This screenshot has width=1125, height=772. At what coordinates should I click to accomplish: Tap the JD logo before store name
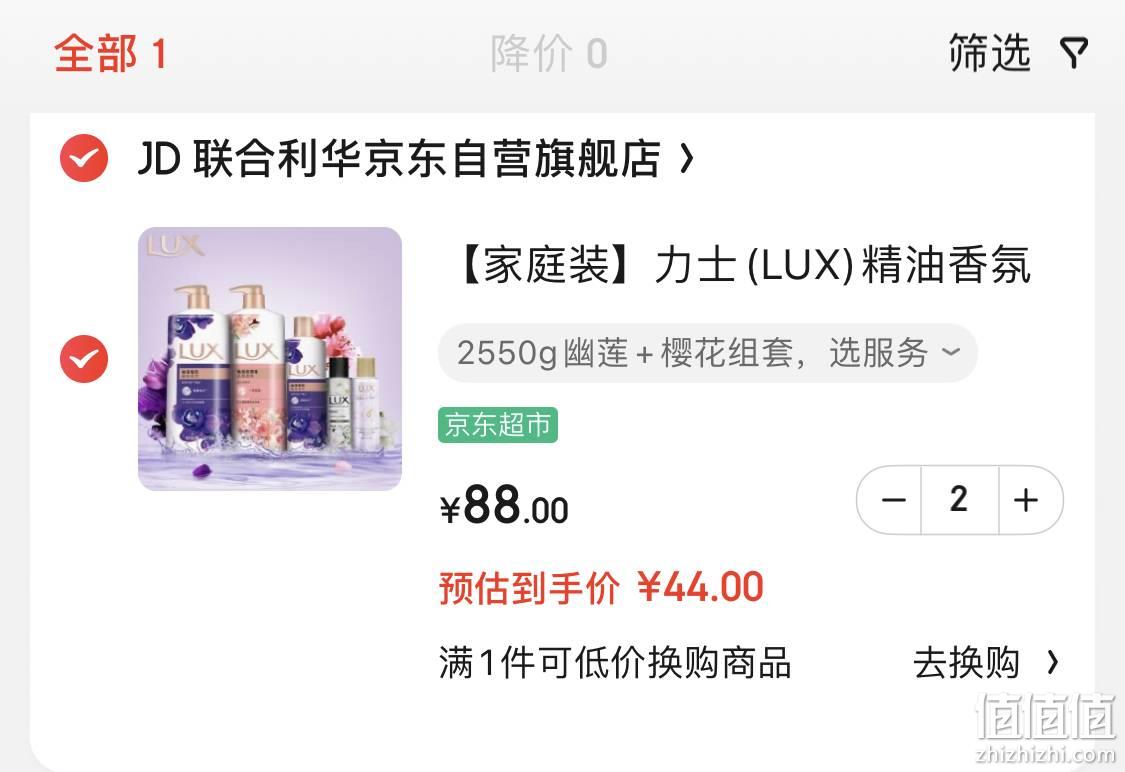(159, 158)
